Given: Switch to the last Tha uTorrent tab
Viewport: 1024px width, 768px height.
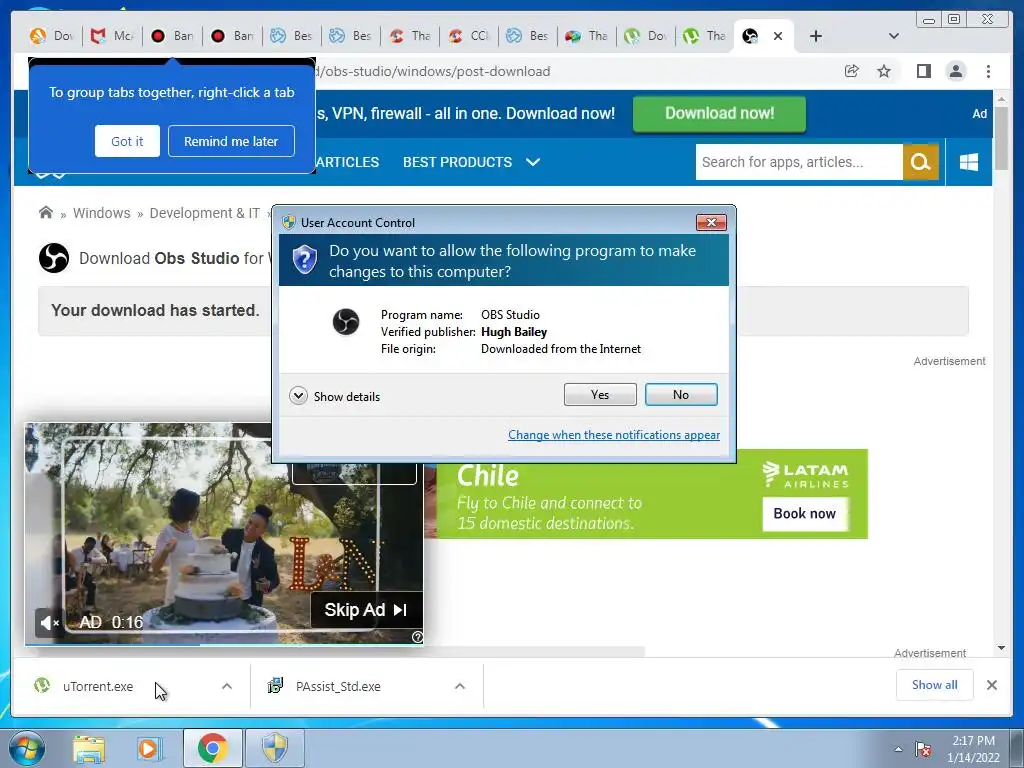Looking at the screenshot, I should pyautogui.click(x=704, y=36).
